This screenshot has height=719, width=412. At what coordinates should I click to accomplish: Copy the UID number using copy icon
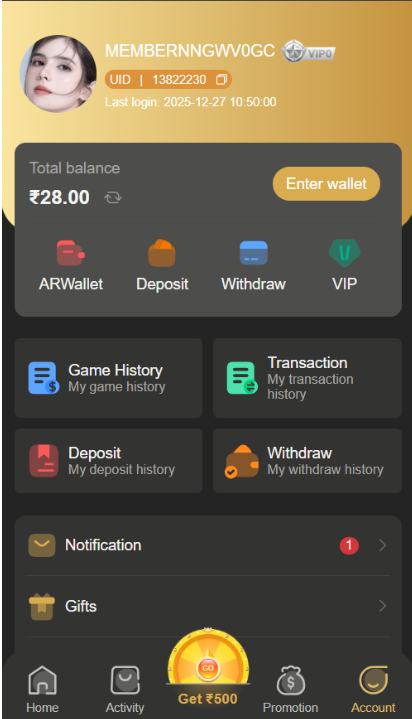pyautogui.click(x=222, y=79)
